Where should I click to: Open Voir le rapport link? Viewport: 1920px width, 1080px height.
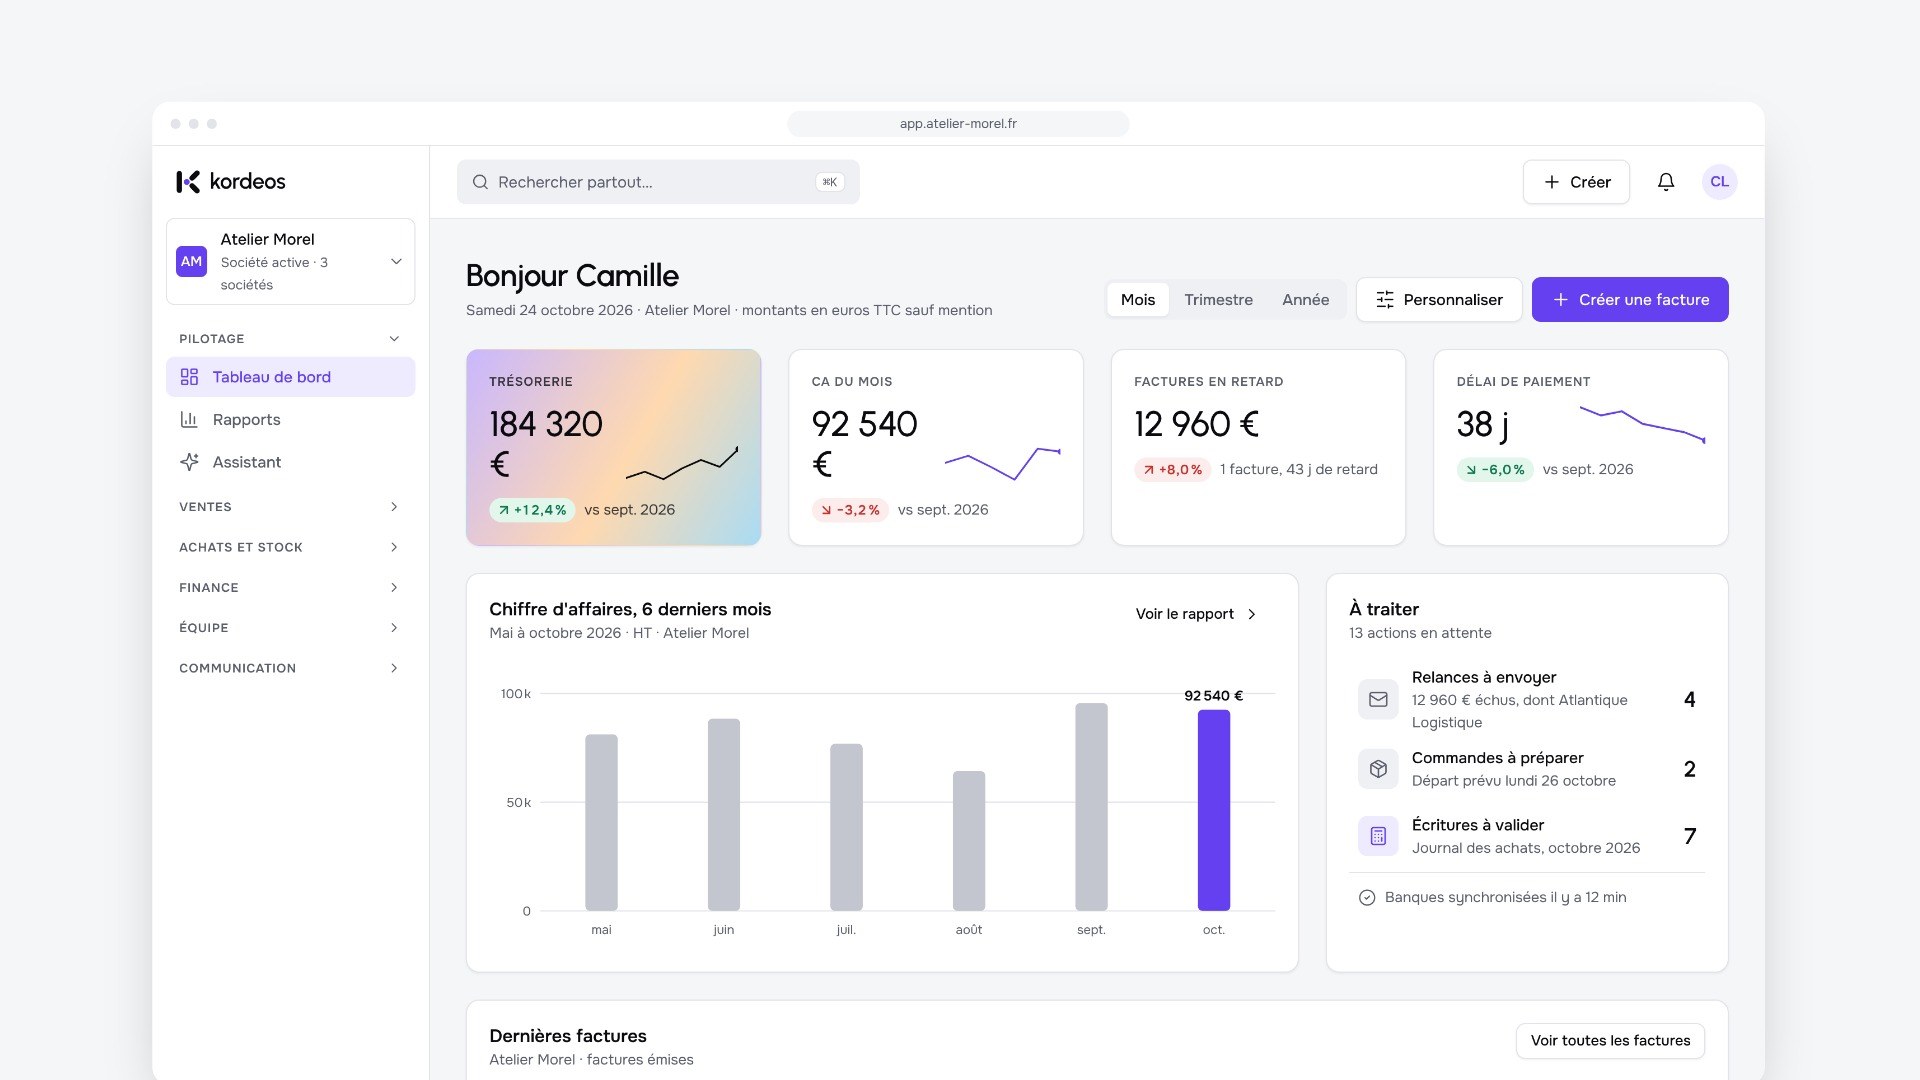click(x=1197, y=614)
